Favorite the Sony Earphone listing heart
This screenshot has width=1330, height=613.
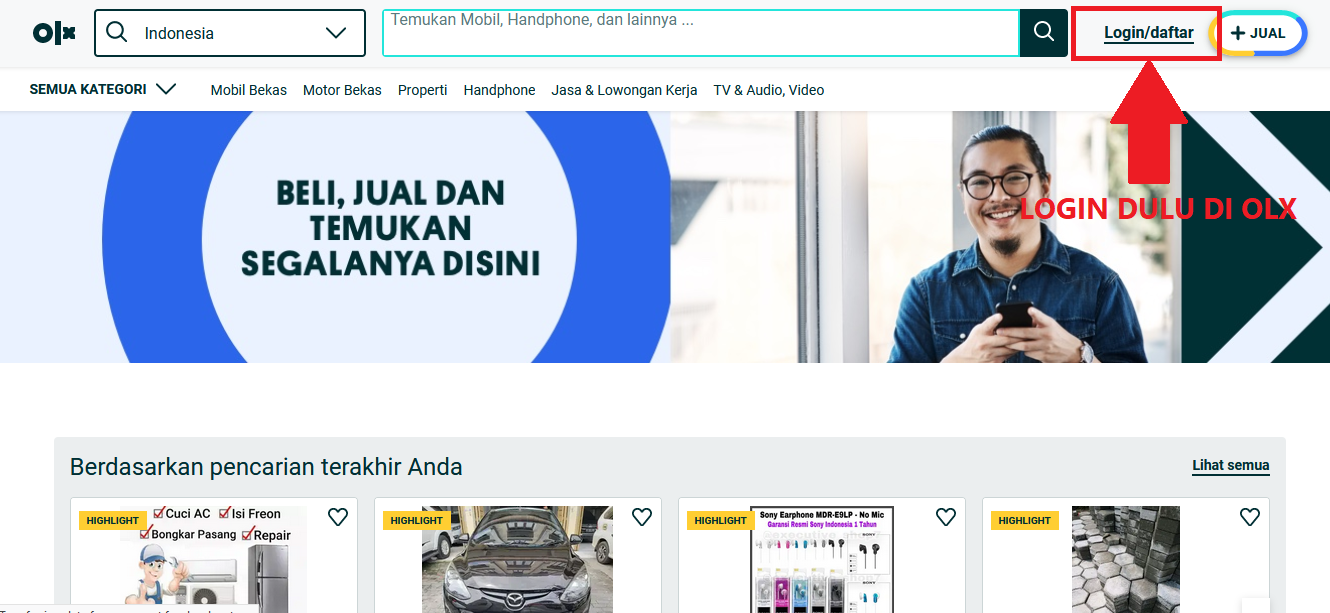[x=946, y=517]
